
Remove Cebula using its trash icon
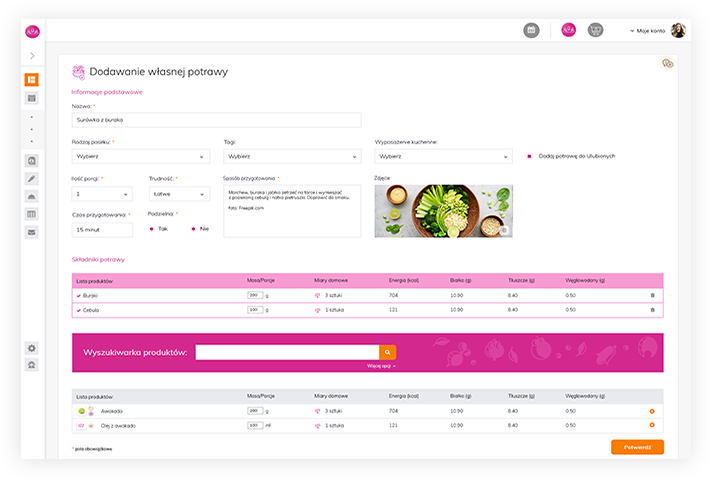coord(652,310)
